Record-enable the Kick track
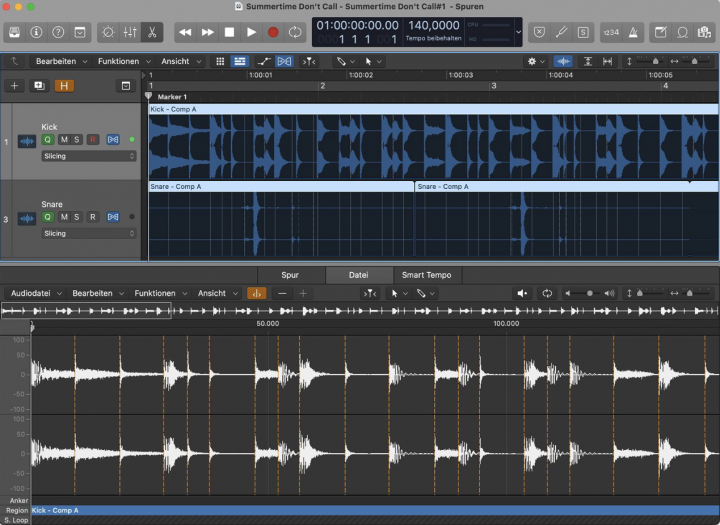This screenshot has height=525, width=720. tap(93, 140)
